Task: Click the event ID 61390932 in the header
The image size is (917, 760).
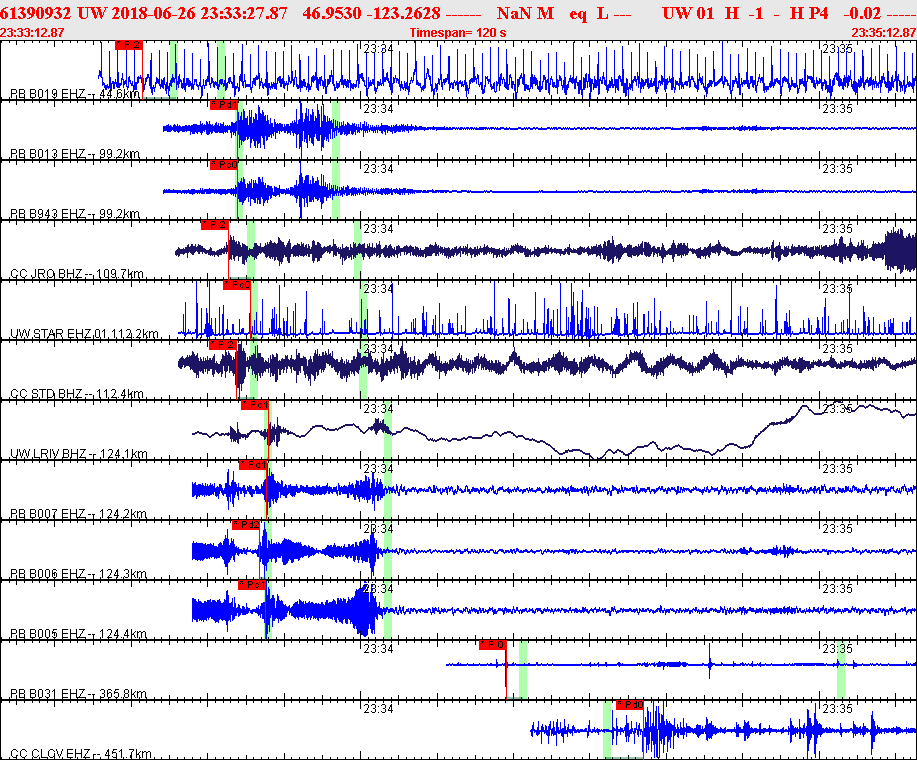Action: (36, 13)
